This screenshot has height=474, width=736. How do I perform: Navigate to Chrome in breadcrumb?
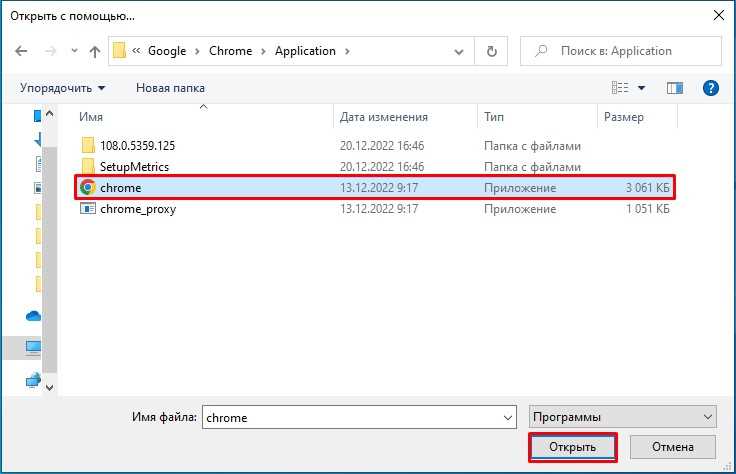pyautogui.click(x=230, y=51)
